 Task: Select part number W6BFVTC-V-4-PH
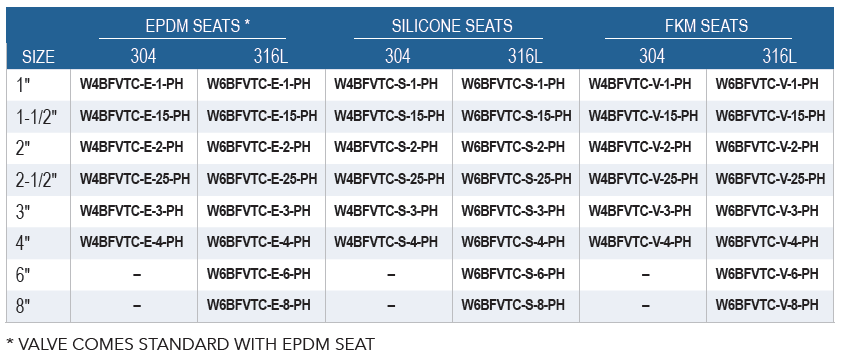[x=767, y=242]
